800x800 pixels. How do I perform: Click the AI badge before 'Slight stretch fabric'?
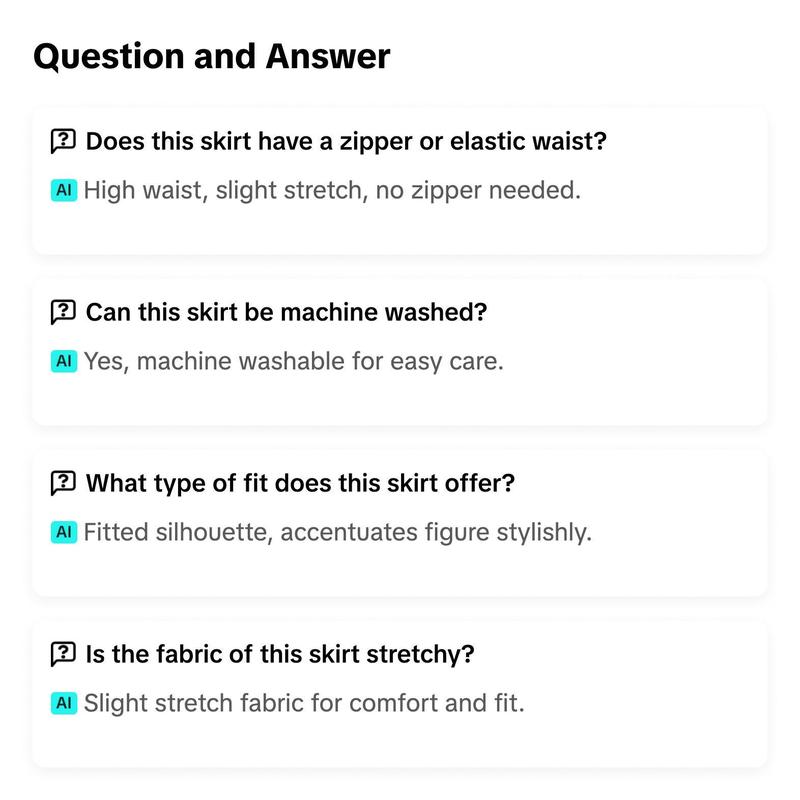click(64, 703)
